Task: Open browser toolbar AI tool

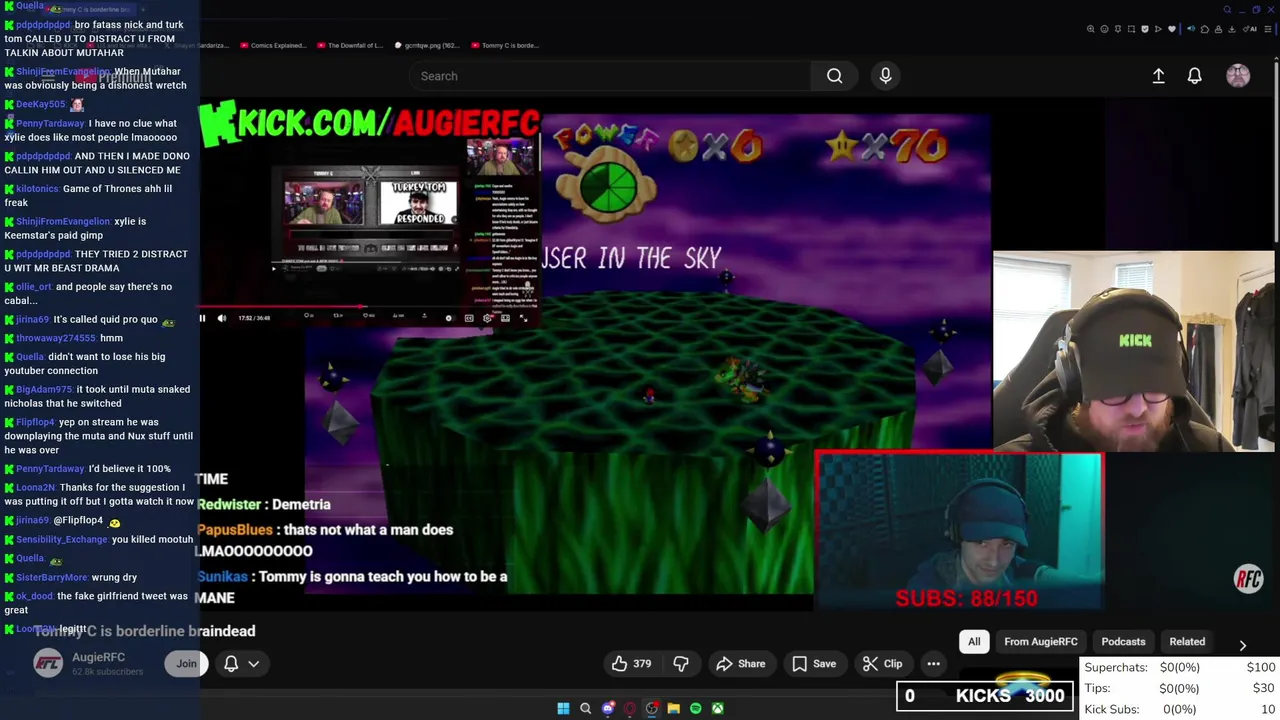Action: point(1250,29)
